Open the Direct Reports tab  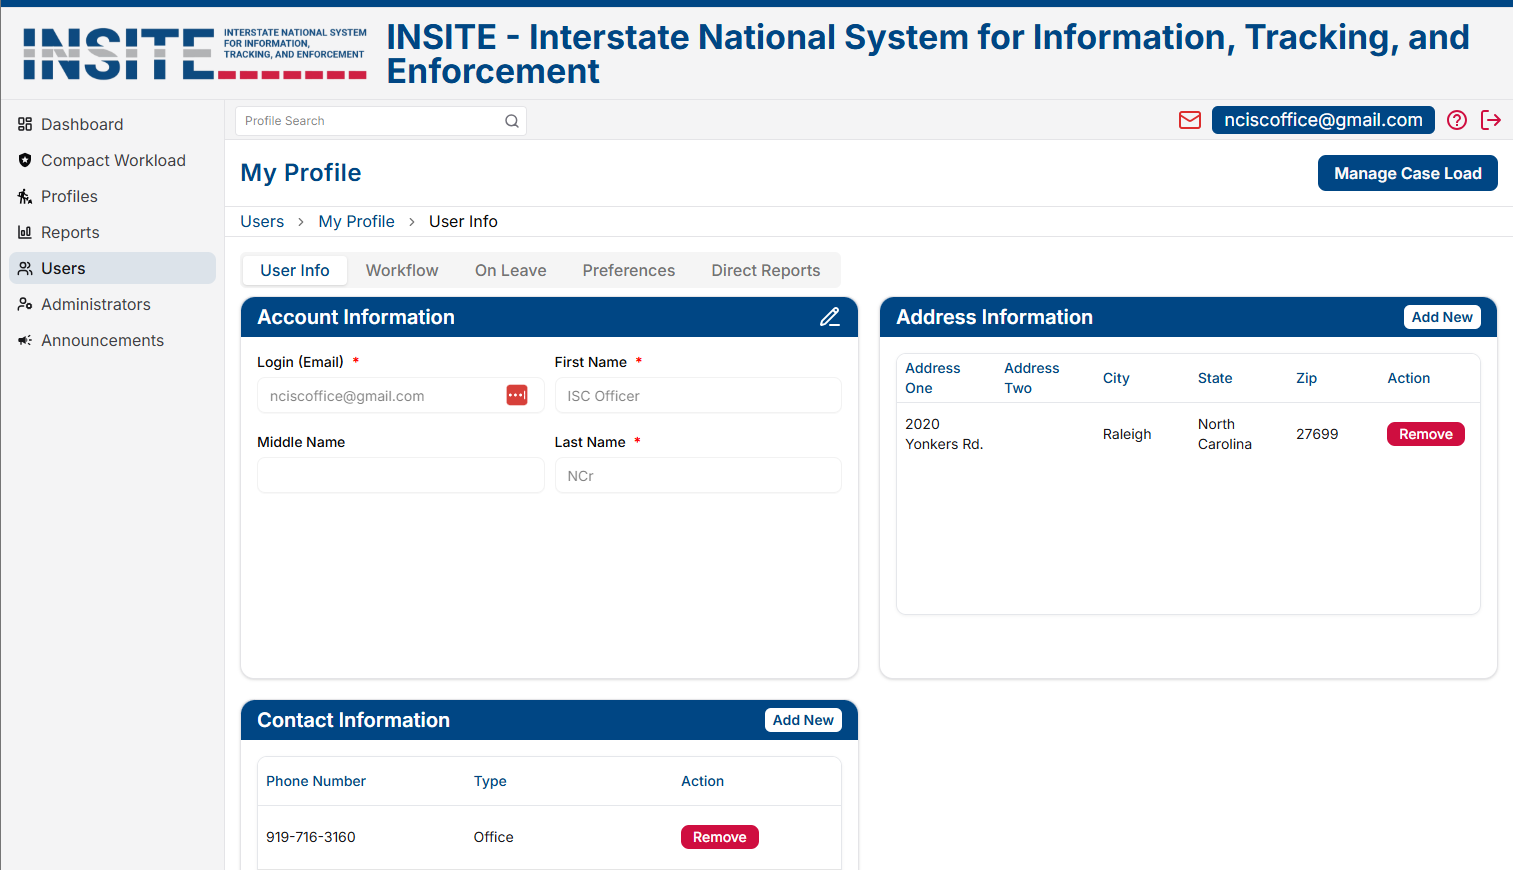pyautogui.click(x=766, y=270)
